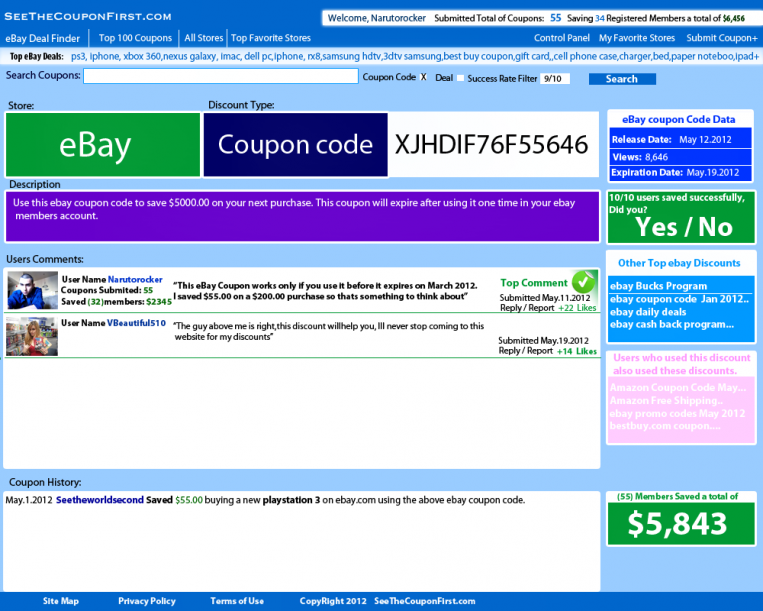763x611 pixels.
Task: Click the xbox 360 deal link
Action: (142, 56)
